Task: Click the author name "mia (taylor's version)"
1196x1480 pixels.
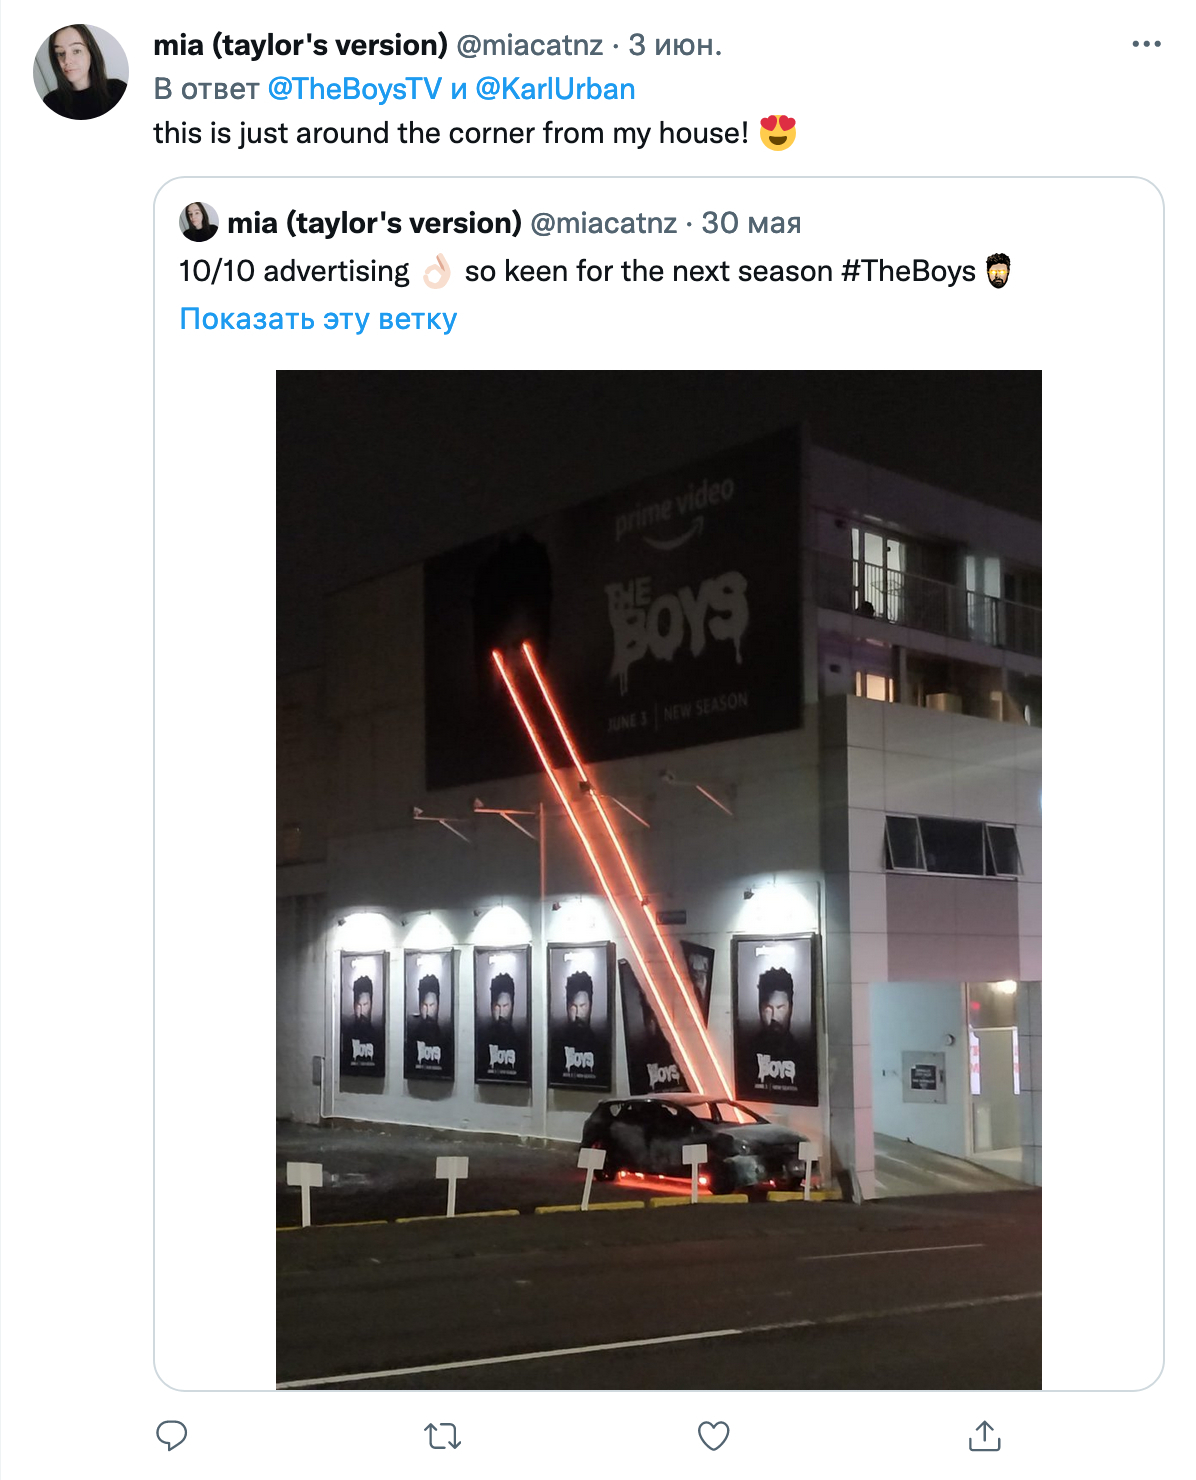Action: pos(300,45)
